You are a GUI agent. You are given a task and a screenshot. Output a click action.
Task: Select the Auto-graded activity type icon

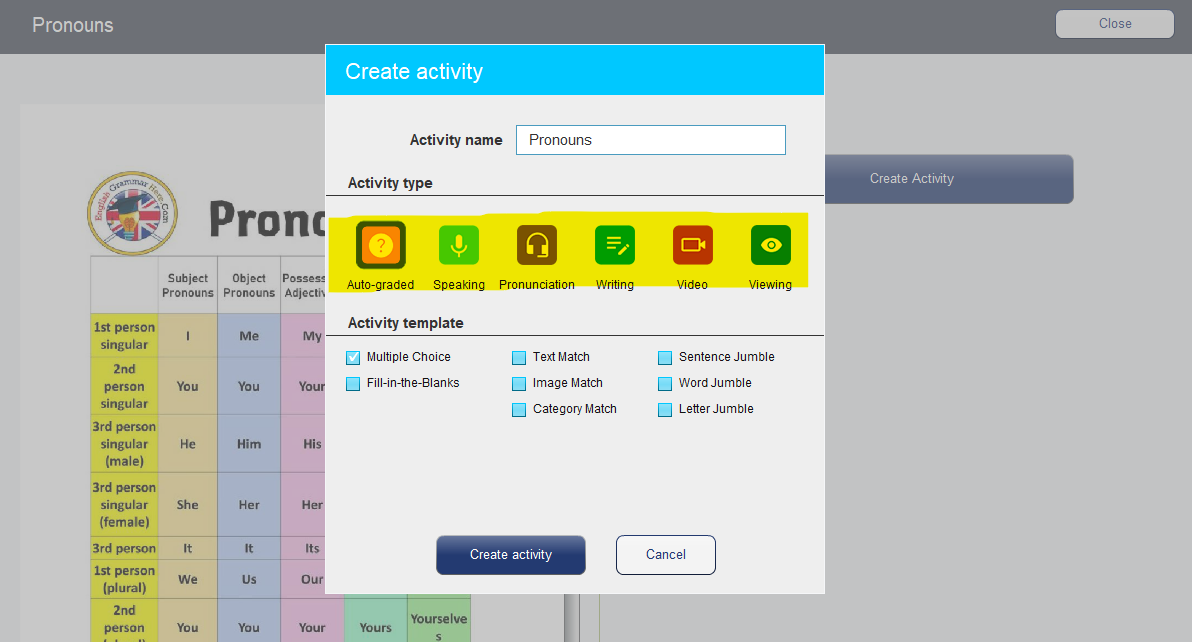coord(380,245)
